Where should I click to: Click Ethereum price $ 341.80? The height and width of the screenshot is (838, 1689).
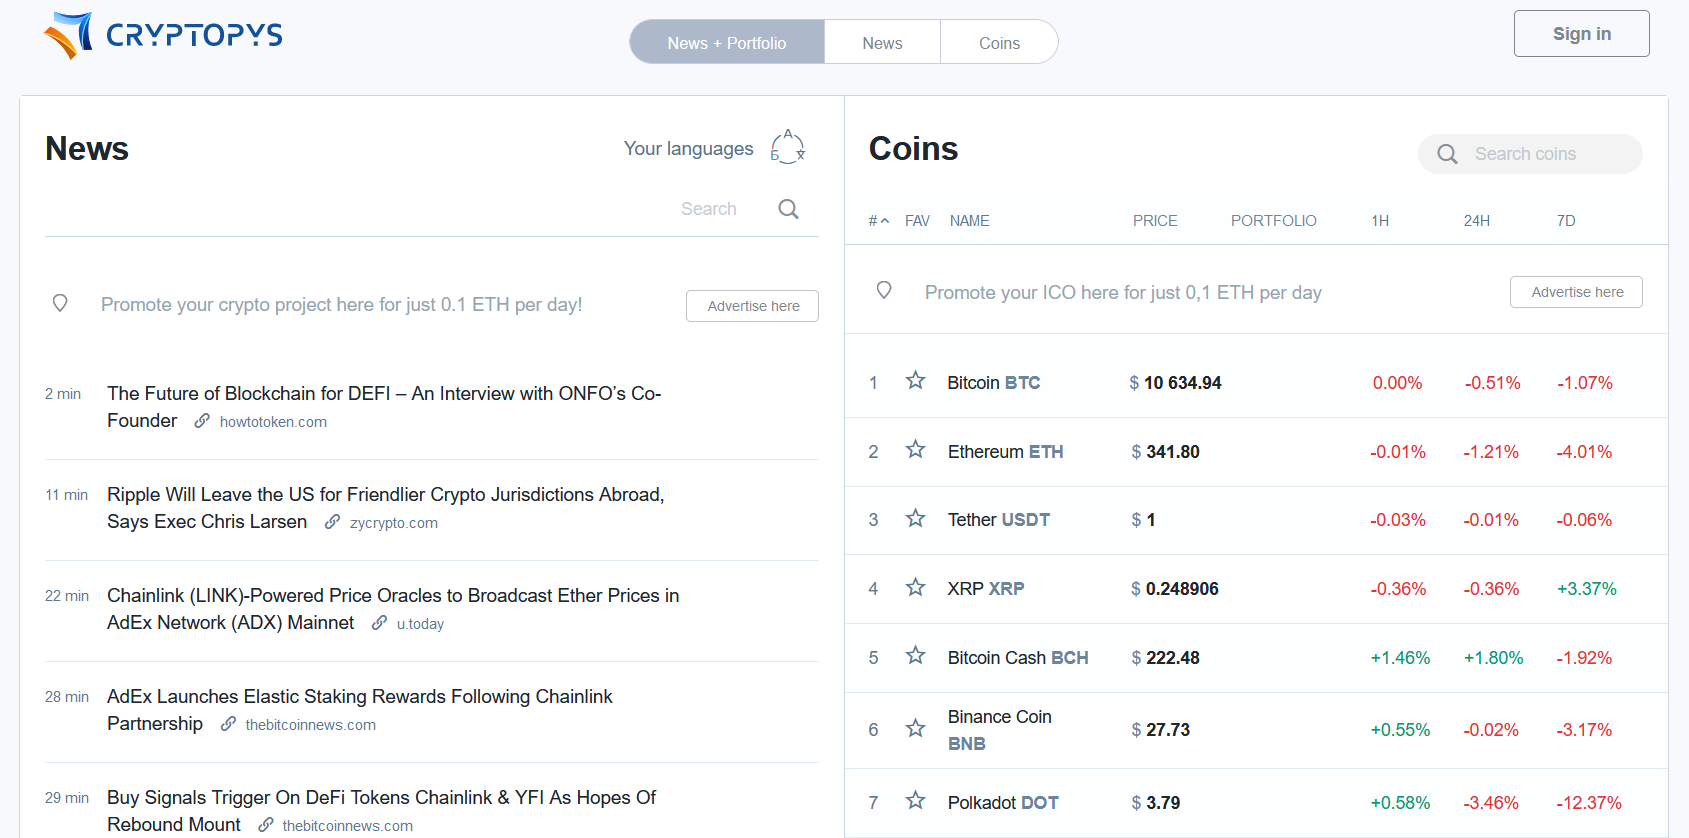click(1165, 452)
